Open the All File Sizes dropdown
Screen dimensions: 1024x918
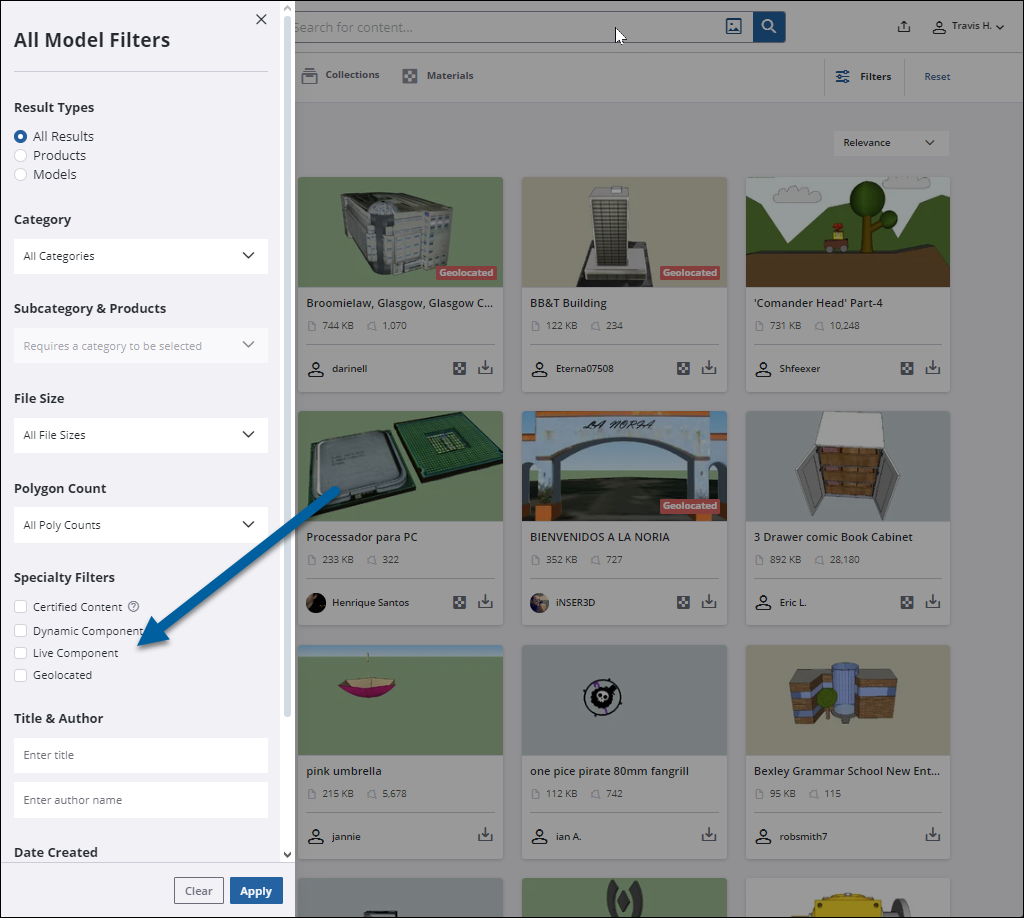click(140, 435)
